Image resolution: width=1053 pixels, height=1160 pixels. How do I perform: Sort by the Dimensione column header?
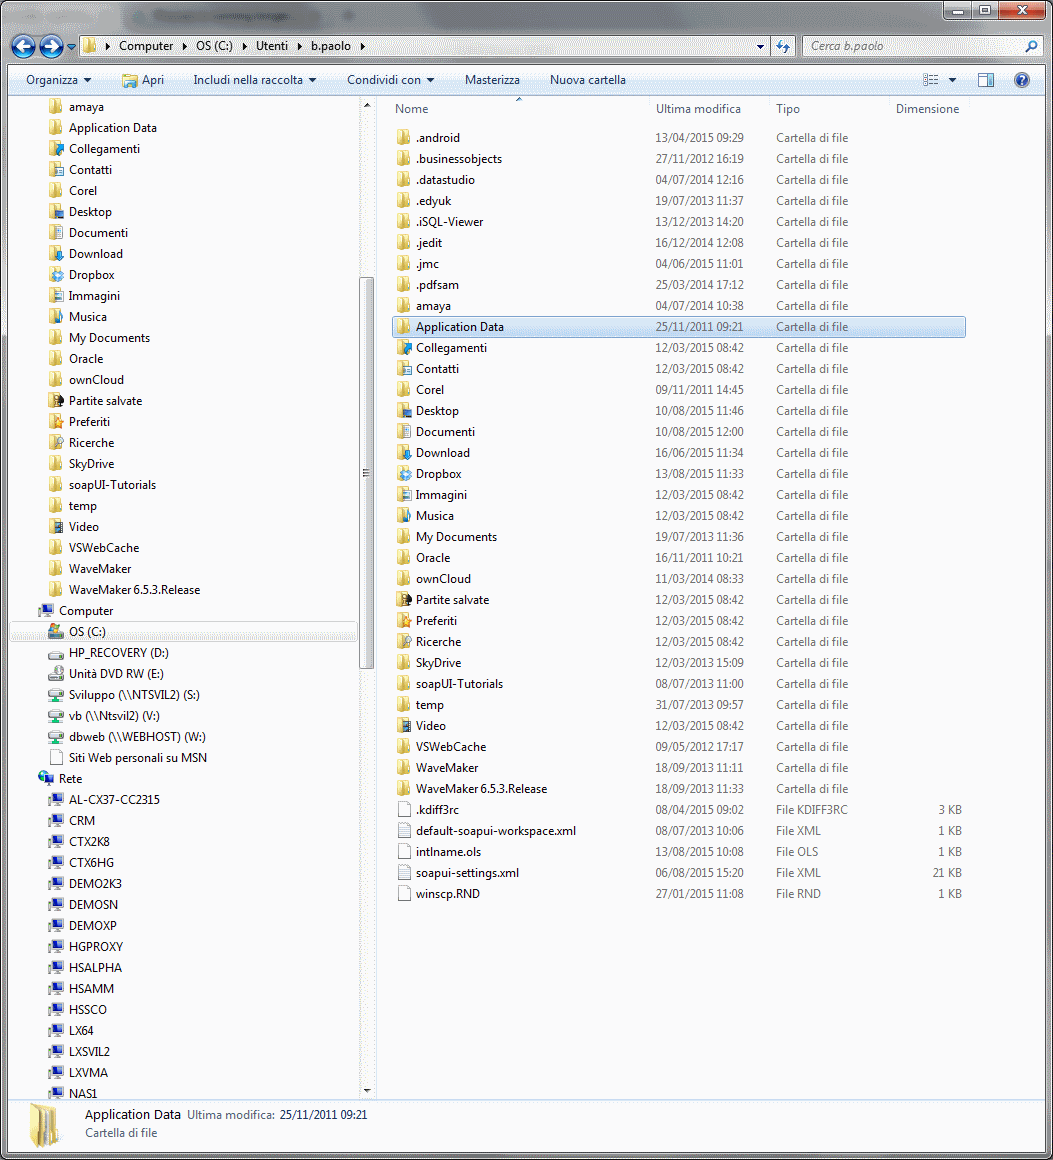click(927, 109)
